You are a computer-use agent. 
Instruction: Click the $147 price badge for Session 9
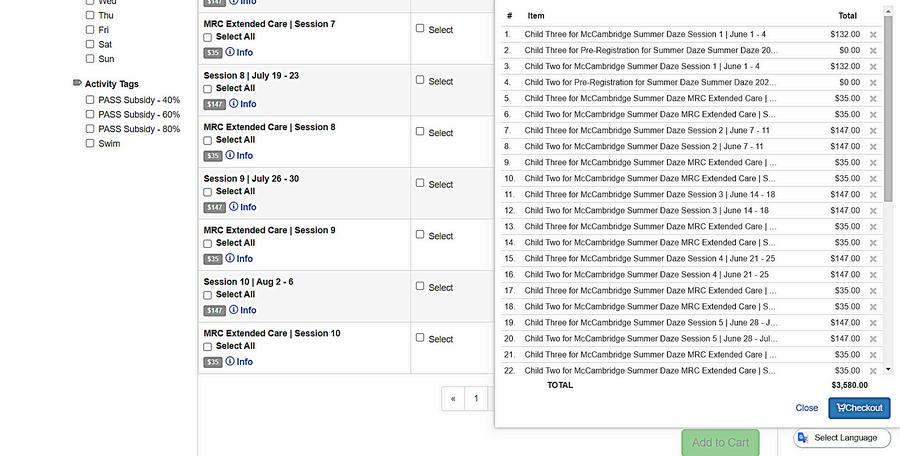coord(215,207)
